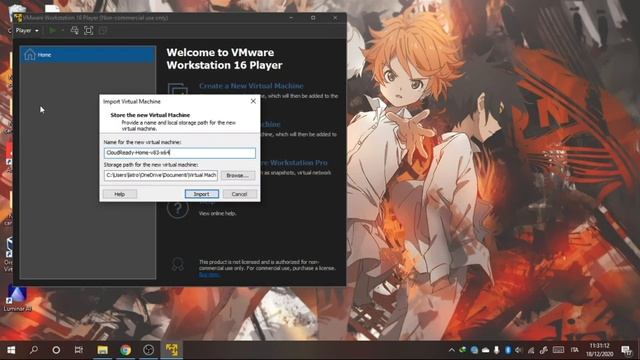The image size is (640, 360).
Task: Close the Import Virtual Machine dialog
Action: (x=253, y=101)
